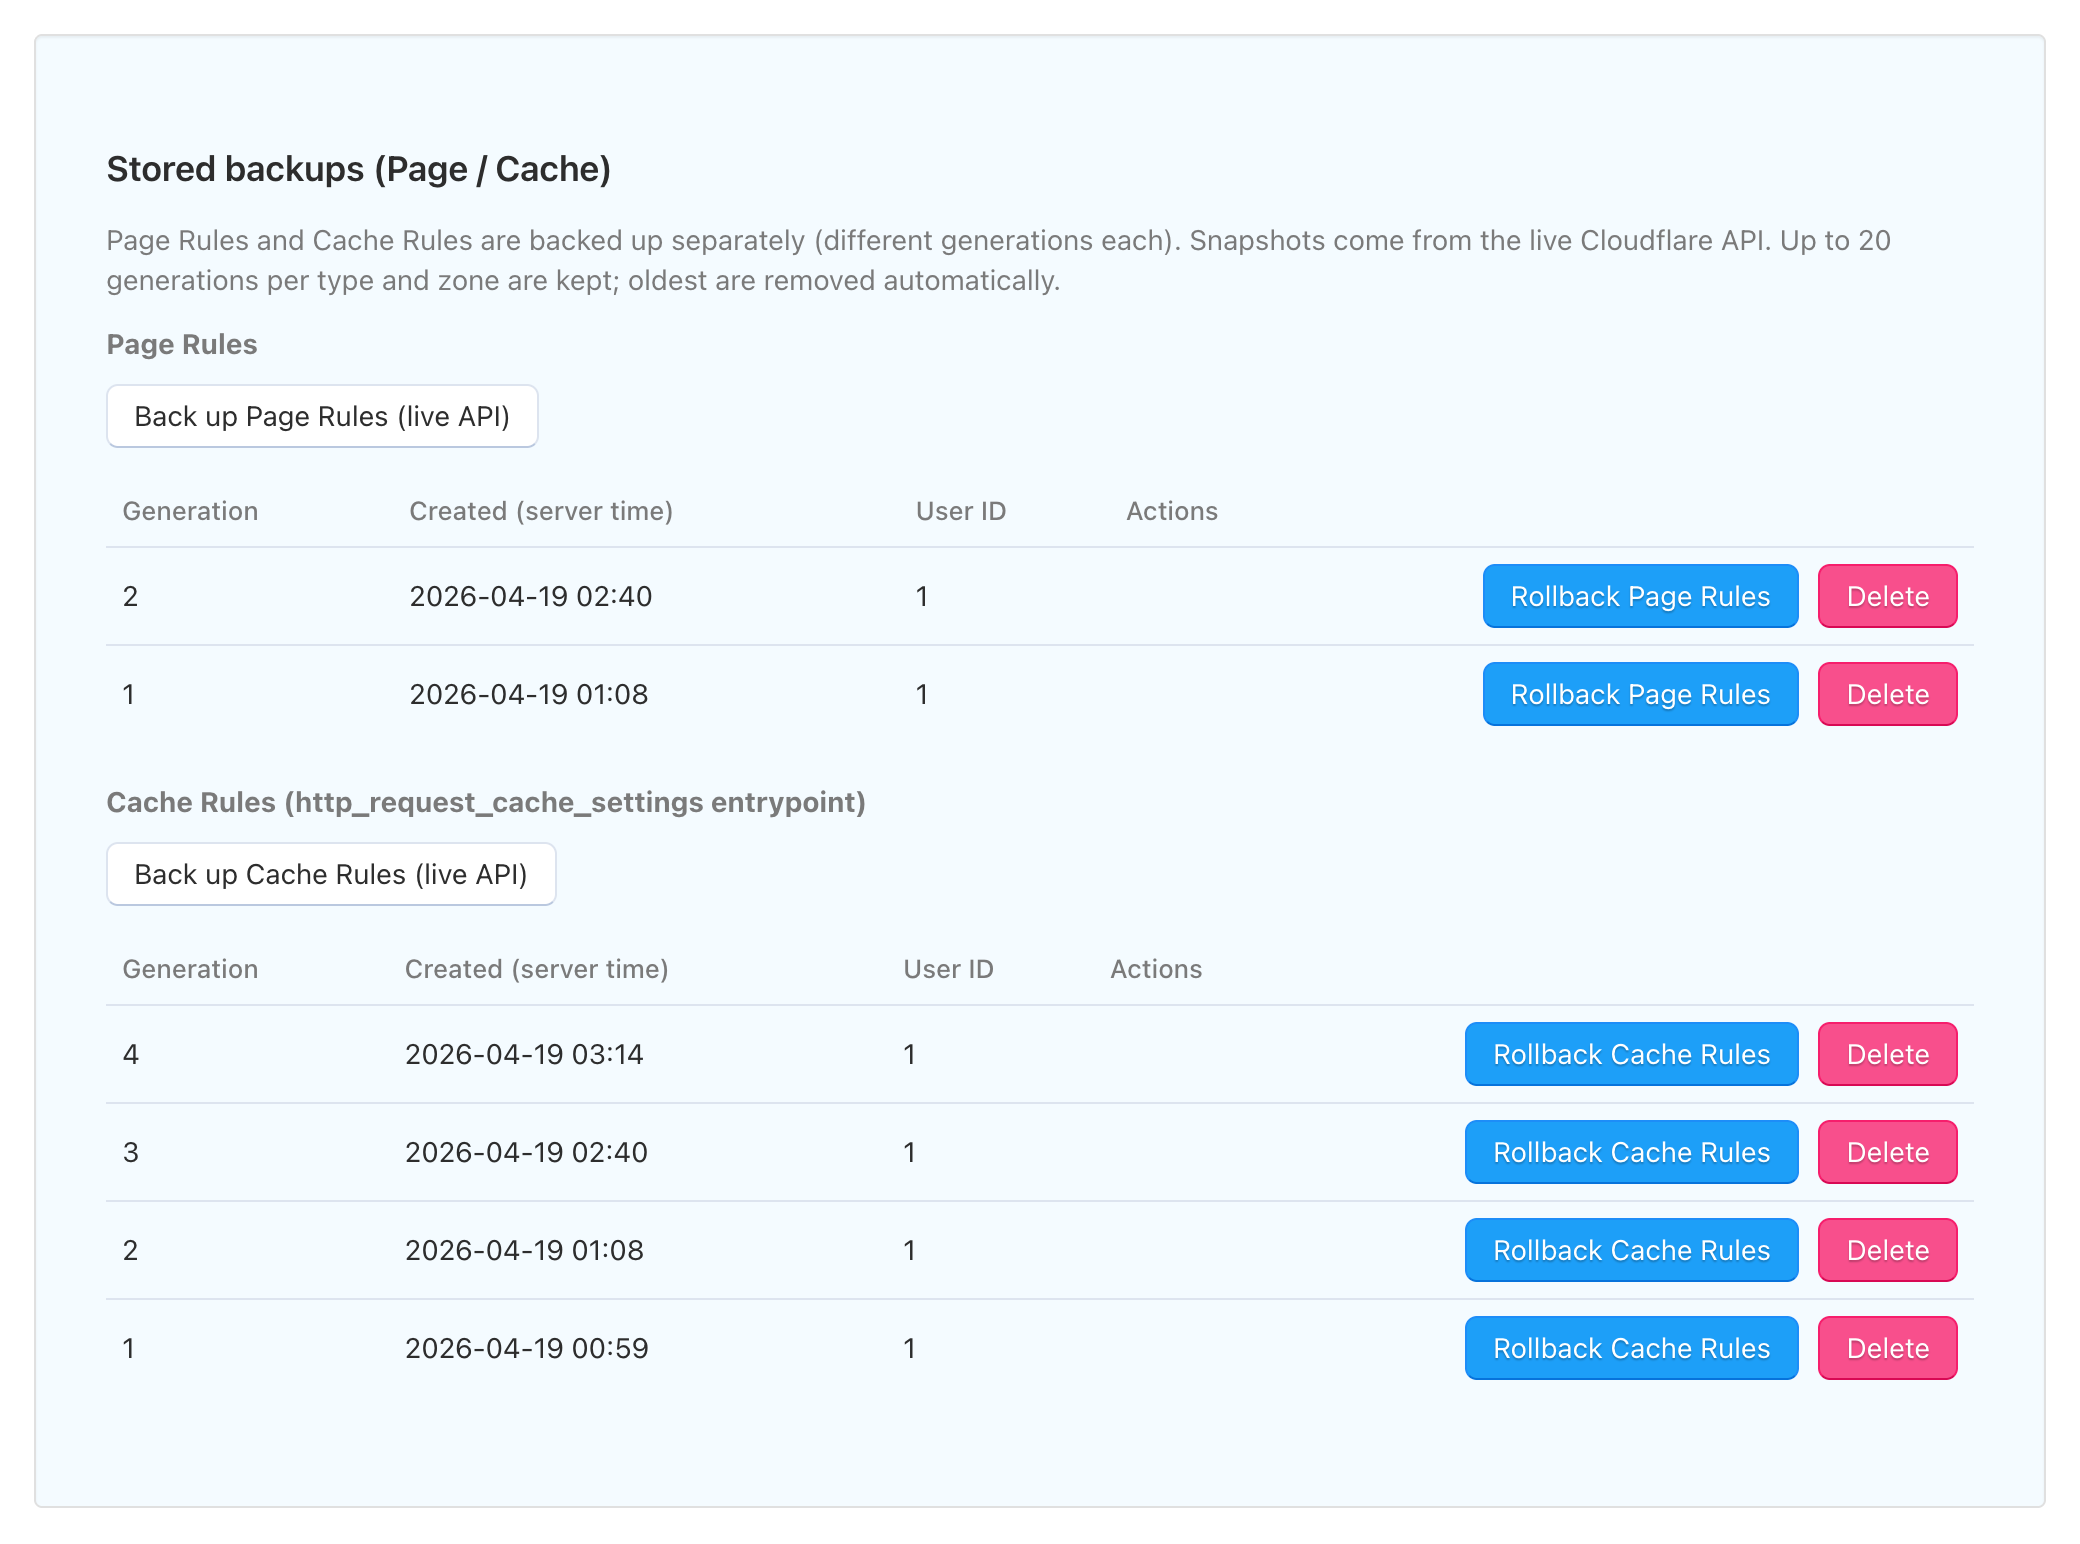Rollback Cache Rules for generation 2
2080x1544 pixels.
click(x=1631, y=1250)
